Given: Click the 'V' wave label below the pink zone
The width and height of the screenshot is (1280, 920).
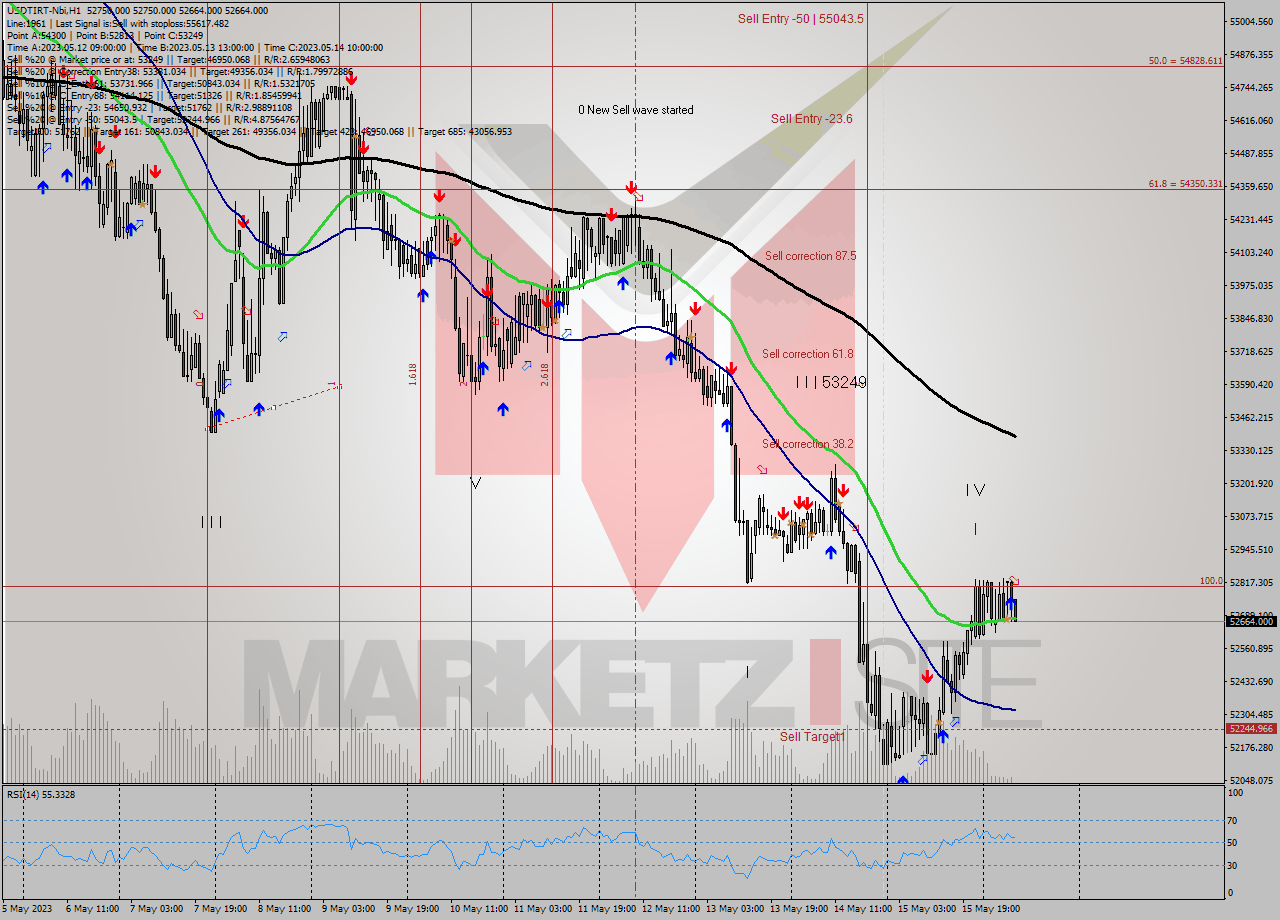Looking at the screenshot, I should [x=476, y=483].
